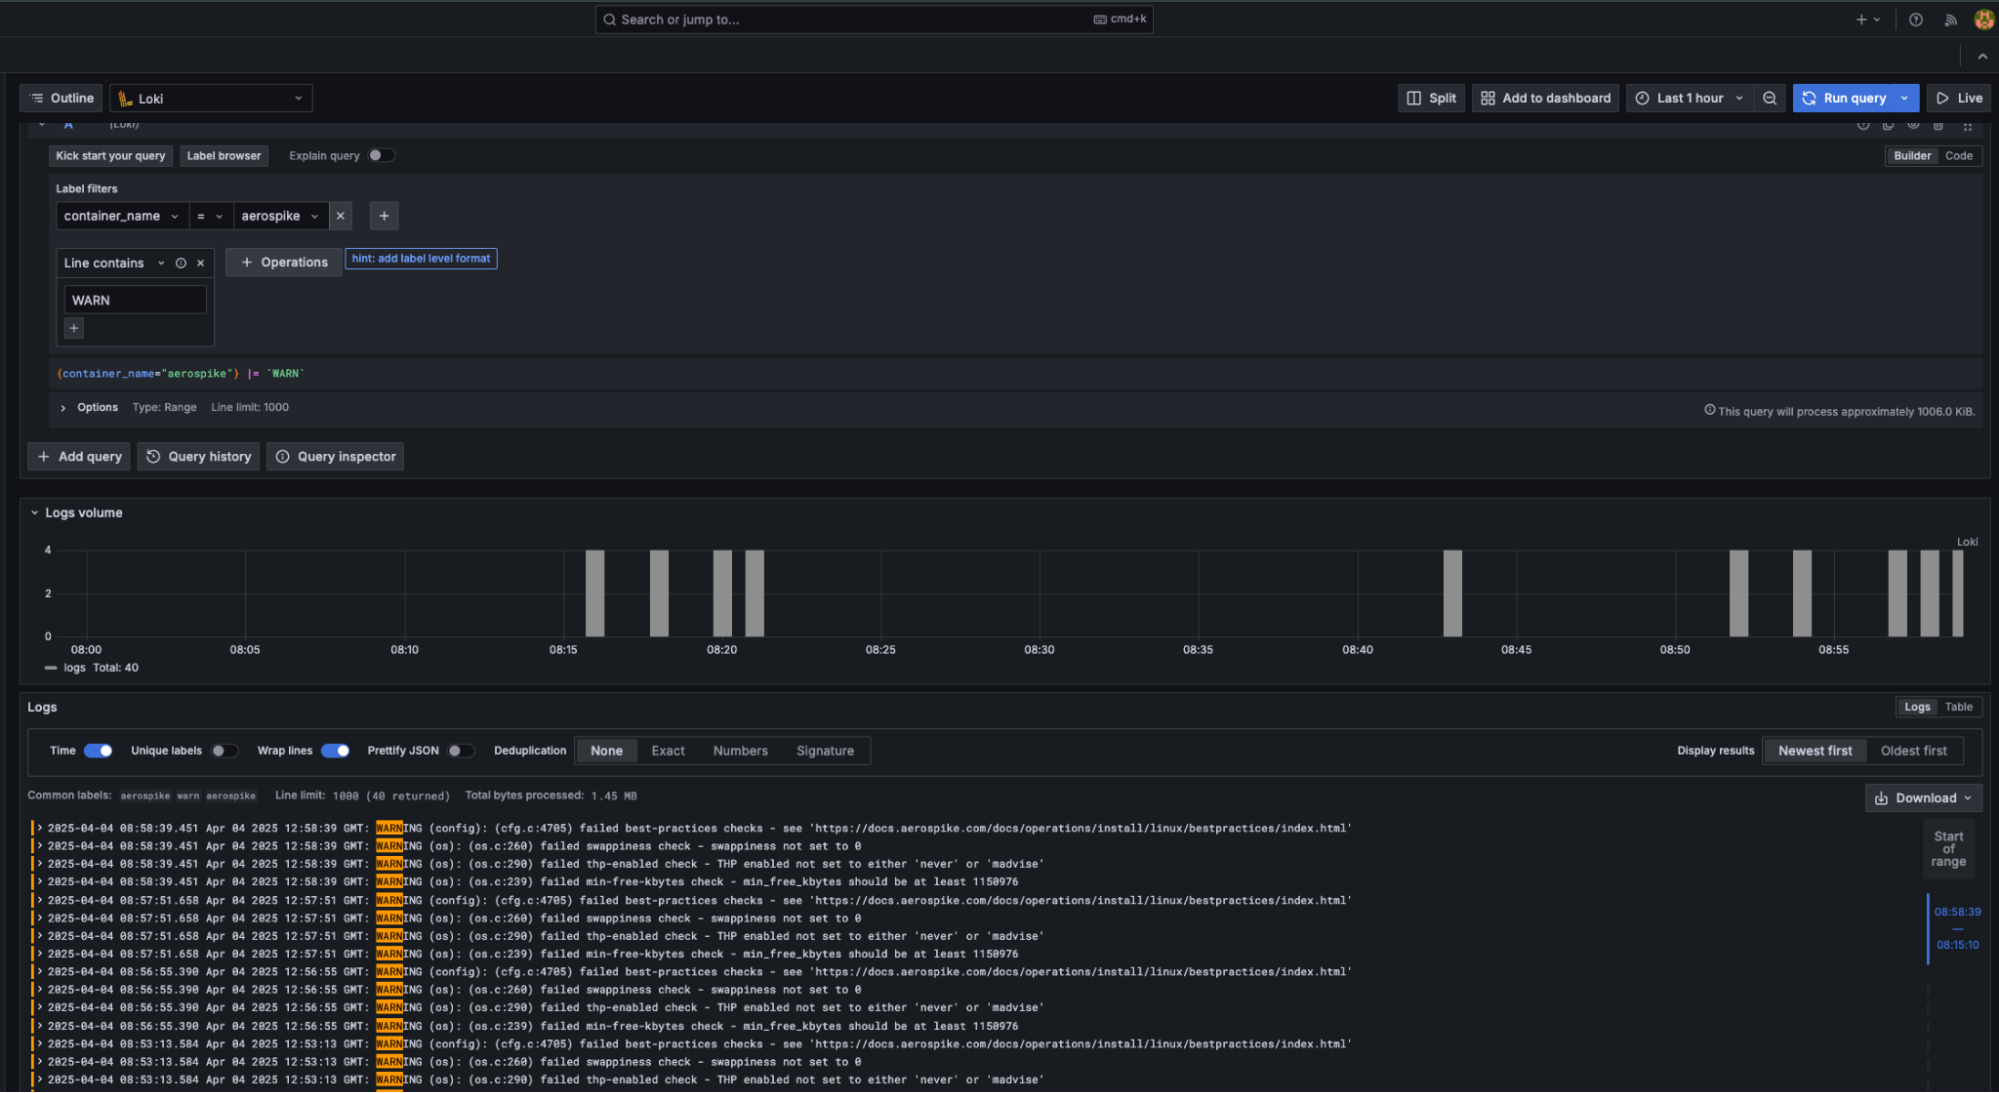Viewport: 1999px width, 1093px height.
Task: Click the user avatar icon
Action: (x=1984, y=19)
